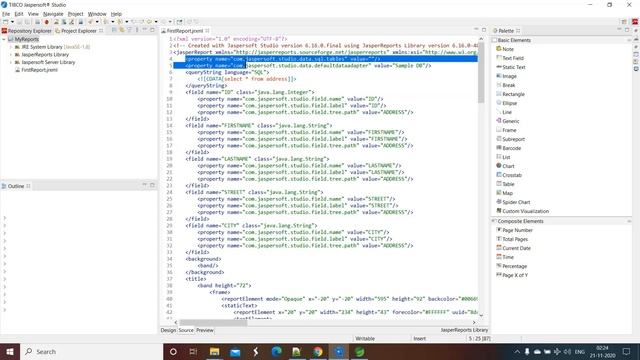Click the editor horizontal scrollbar thumb
Viewport: 640px width, 360px height.
point(213,322)
